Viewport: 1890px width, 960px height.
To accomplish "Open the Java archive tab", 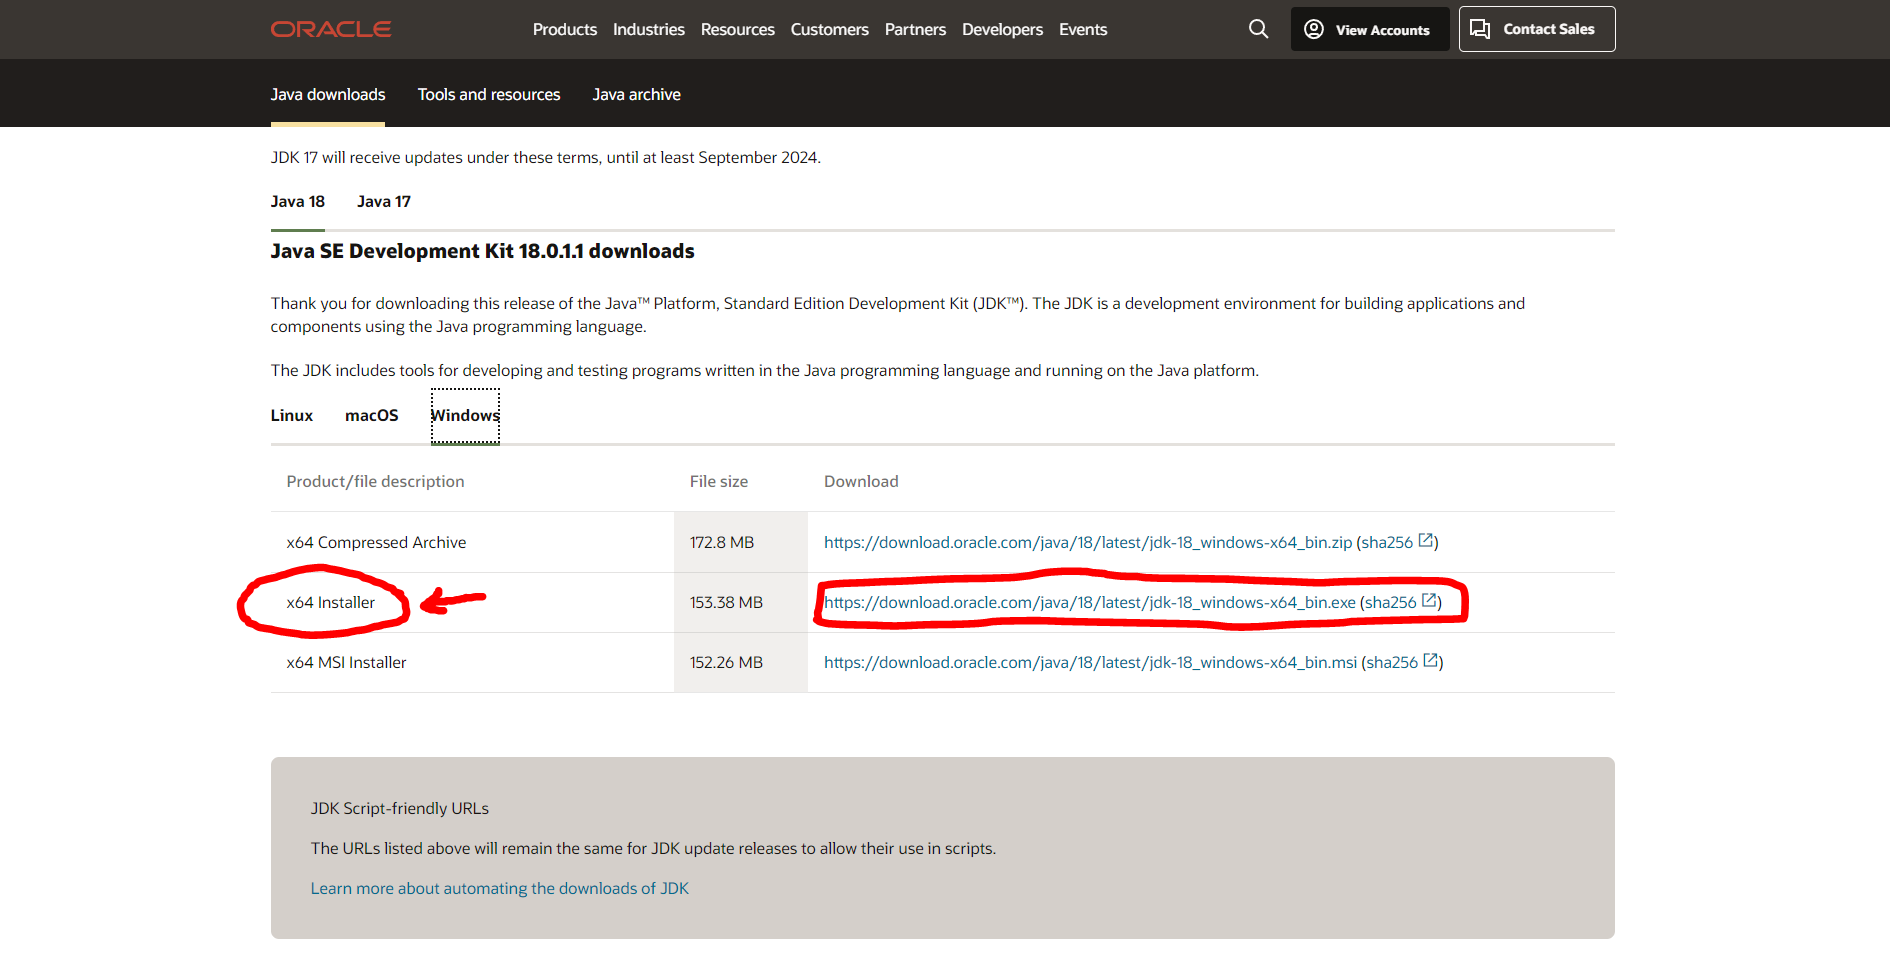I will click(636, 94).
